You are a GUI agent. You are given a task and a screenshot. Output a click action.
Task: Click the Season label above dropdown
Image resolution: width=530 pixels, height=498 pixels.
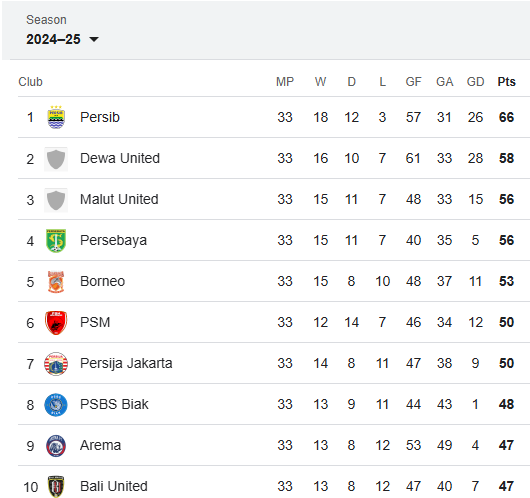click(x=46, y=20)
